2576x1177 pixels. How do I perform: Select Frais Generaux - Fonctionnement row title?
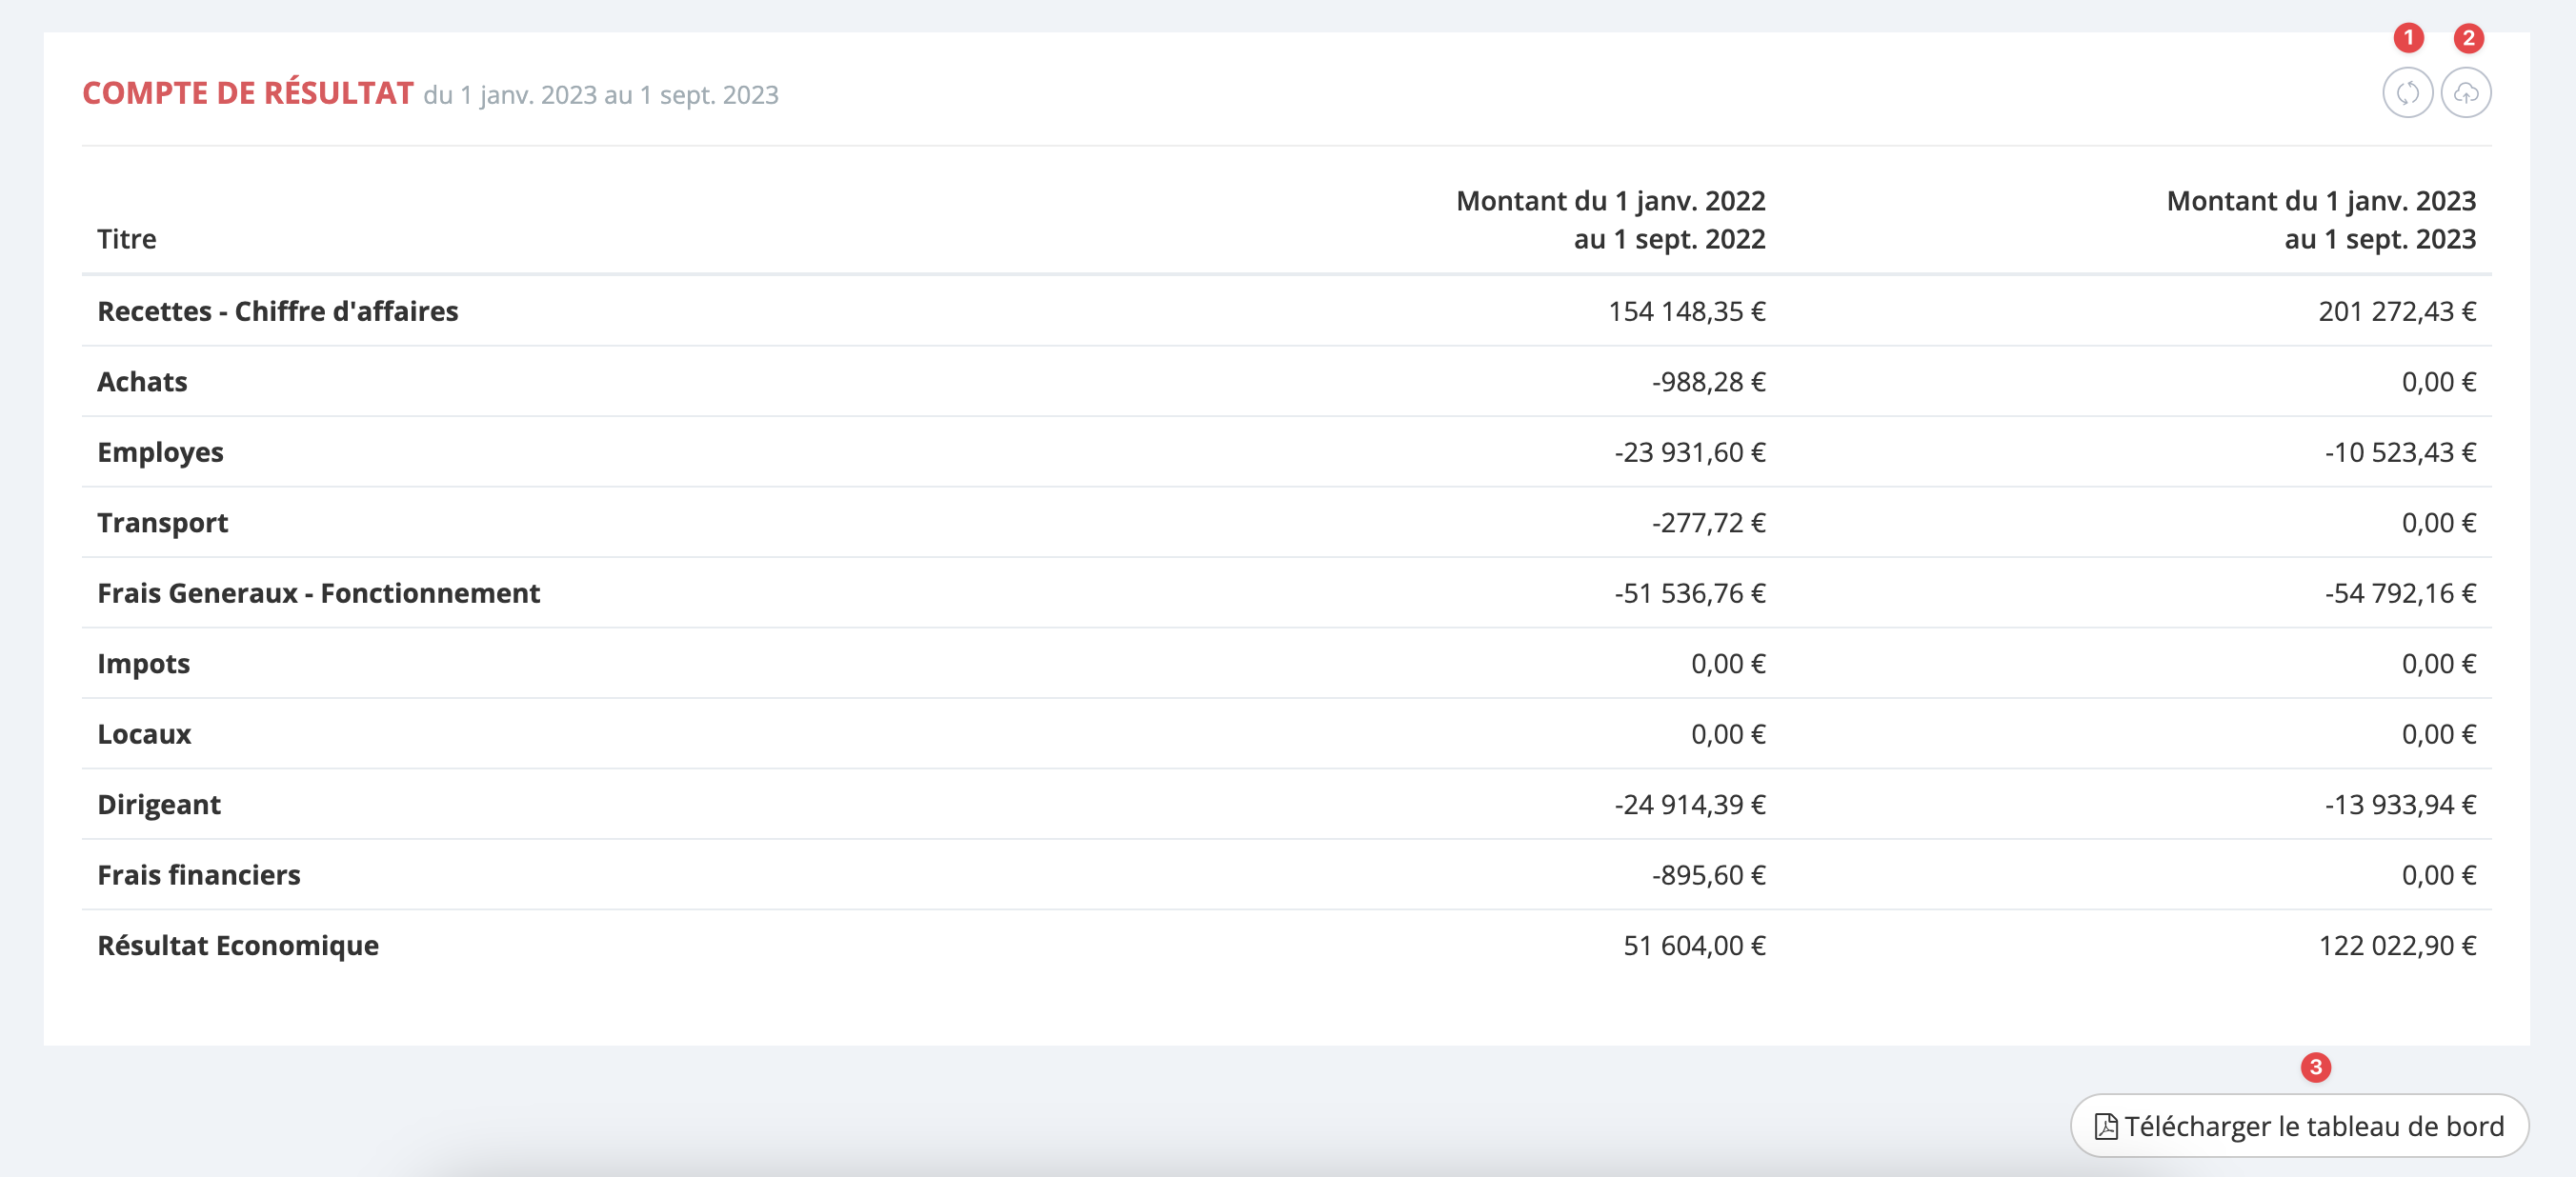point(318,593)
